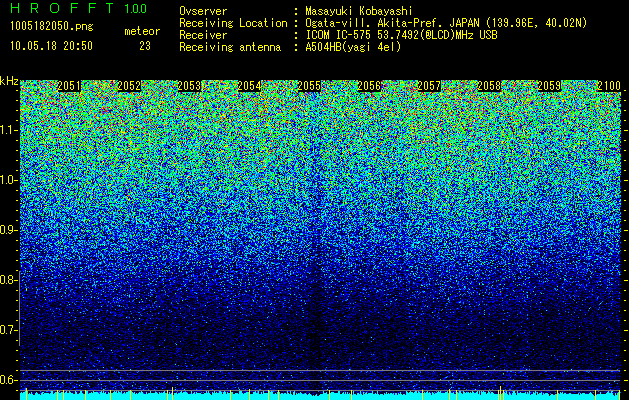Click the Receiving Location label
This screenshot has width=629, height=400.
[233, 23]
